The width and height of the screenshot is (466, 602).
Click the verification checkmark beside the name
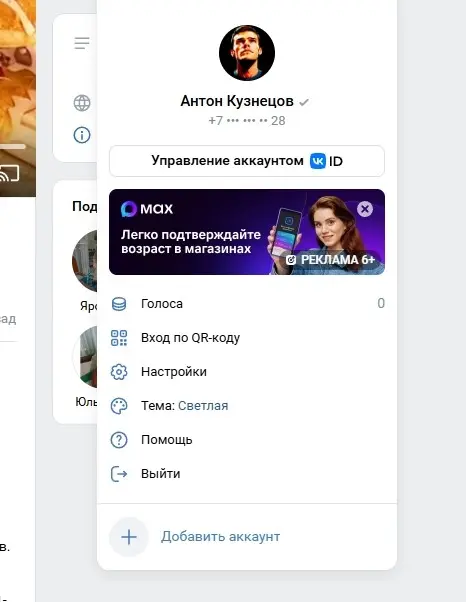tap(304, 102)
